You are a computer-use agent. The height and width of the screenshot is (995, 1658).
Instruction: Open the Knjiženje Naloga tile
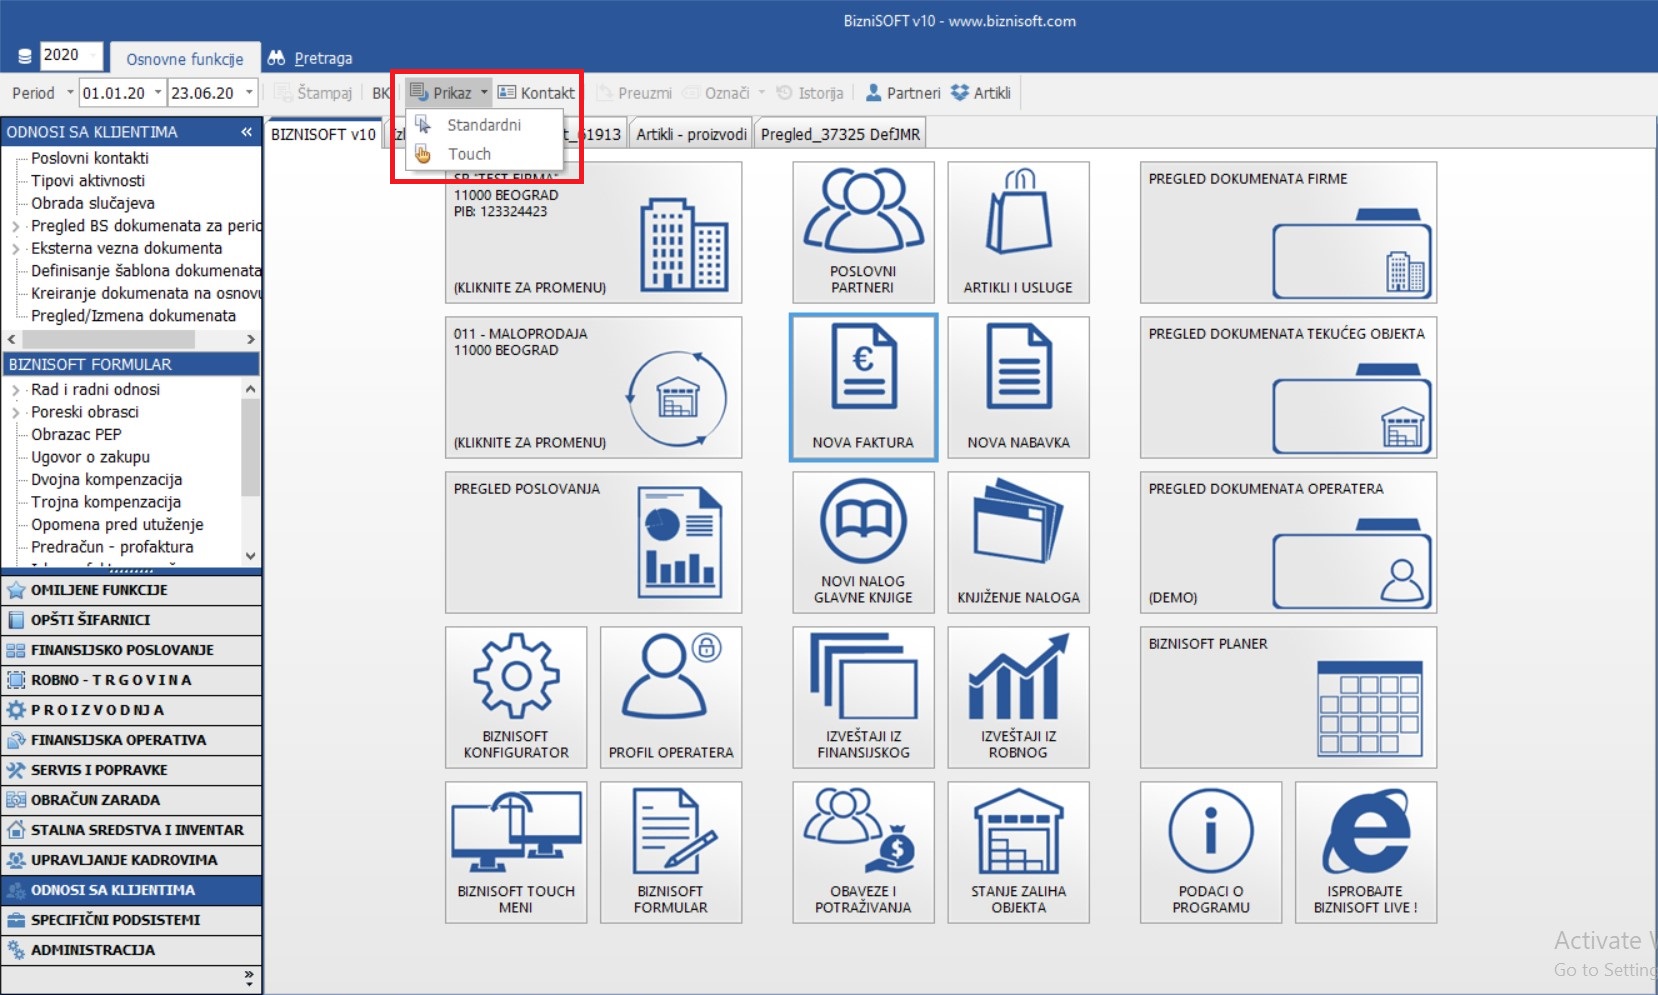click(1018, 542)
